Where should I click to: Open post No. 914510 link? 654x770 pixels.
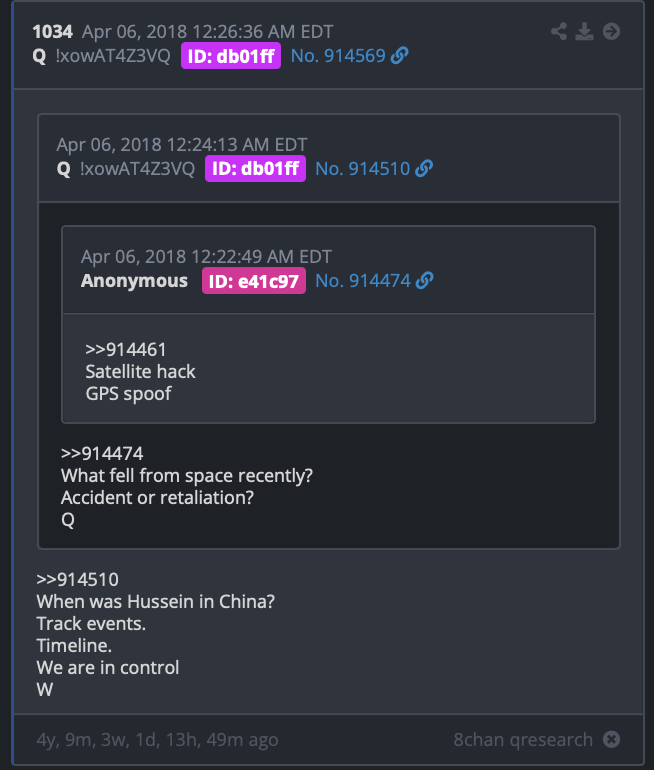362,169
